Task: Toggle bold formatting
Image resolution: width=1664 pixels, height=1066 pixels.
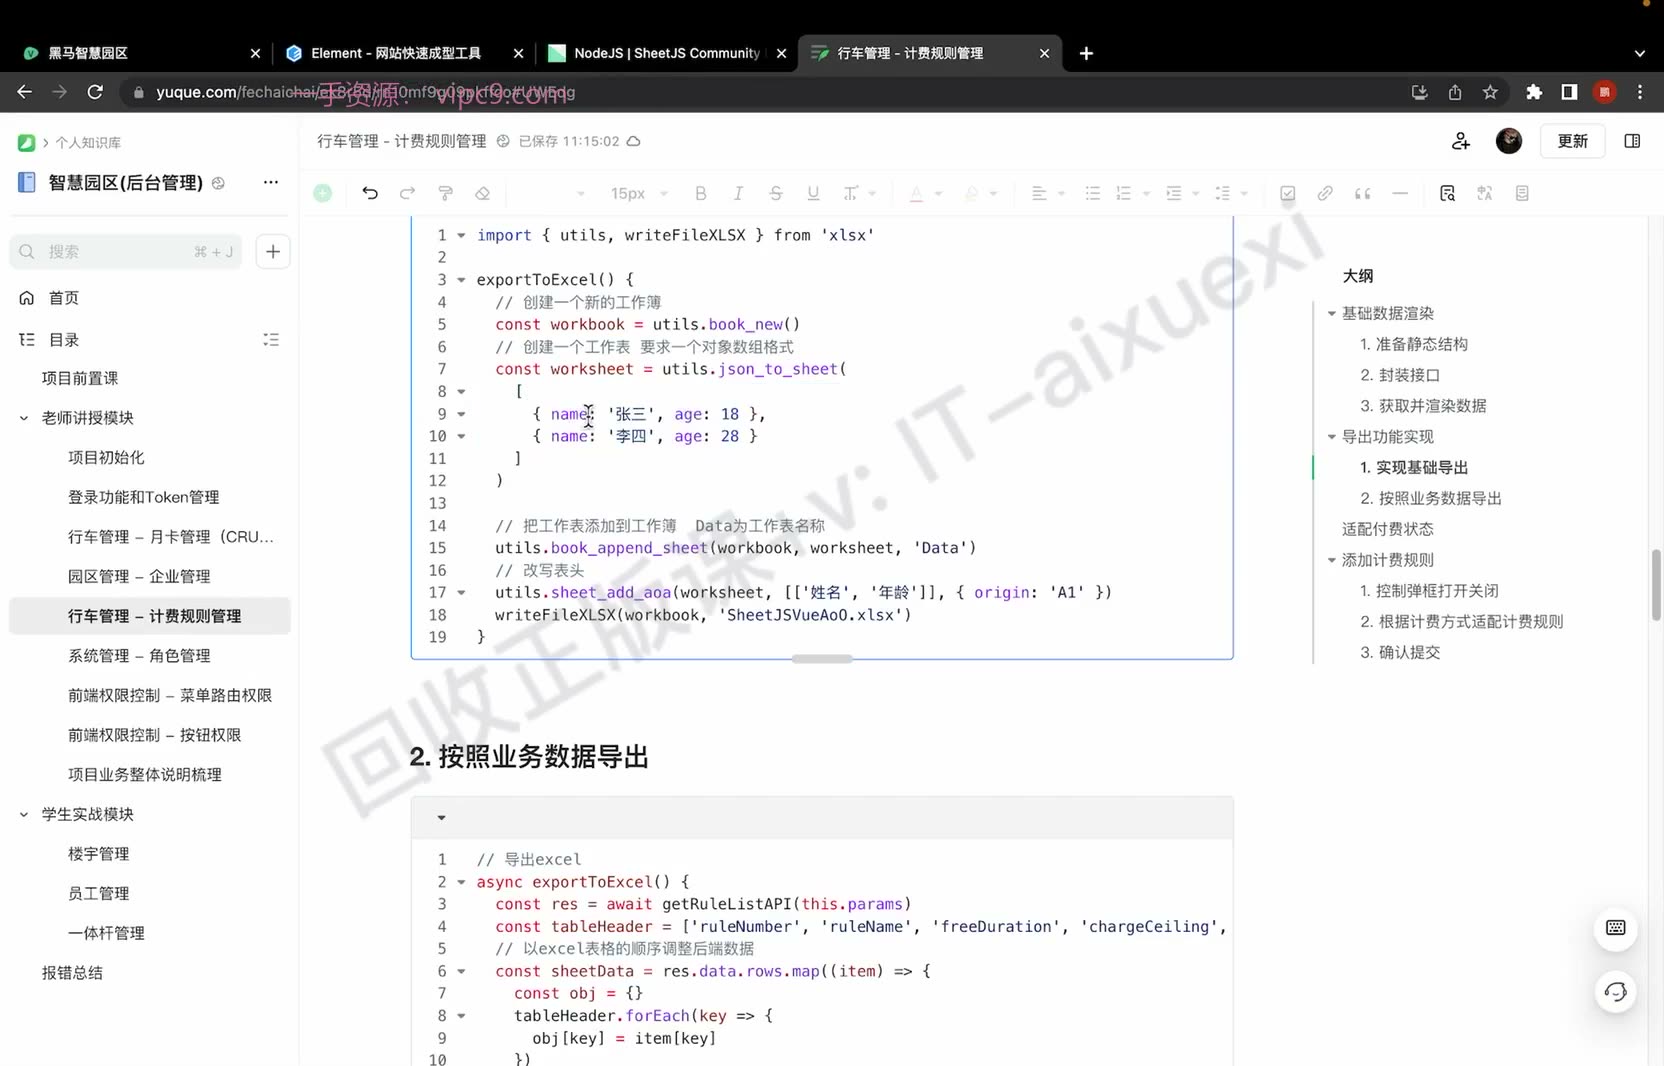Action: pyautogui.click(x=700, y=193)
